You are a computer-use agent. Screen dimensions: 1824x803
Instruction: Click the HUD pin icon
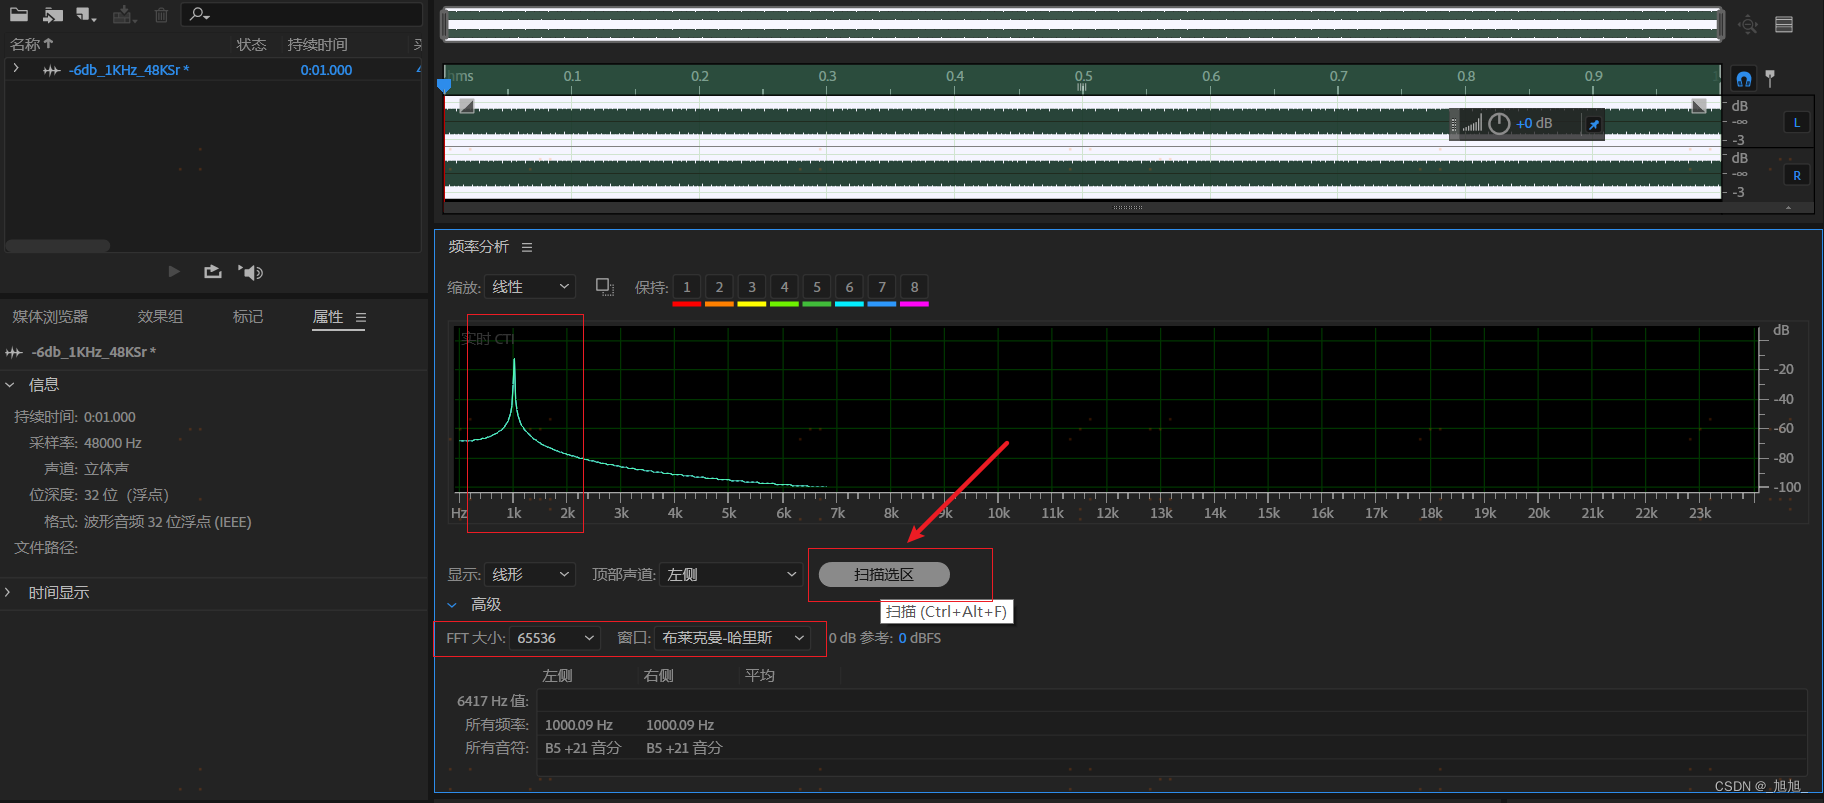tap(1594, 124)
